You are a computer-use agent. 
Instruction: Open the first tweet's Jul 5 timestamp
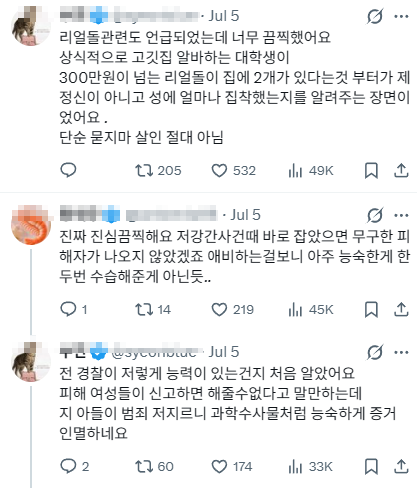pos(224,16)
